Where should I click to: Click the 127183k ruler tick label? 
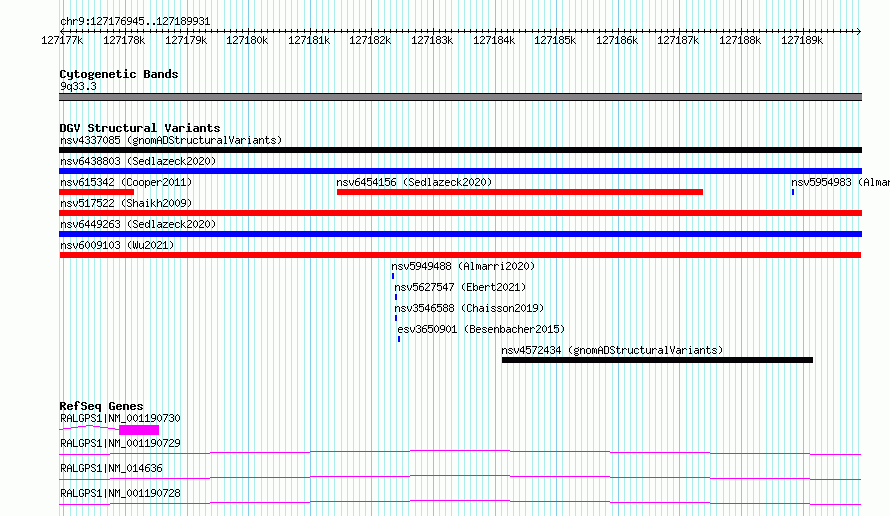tap(432, 40)
